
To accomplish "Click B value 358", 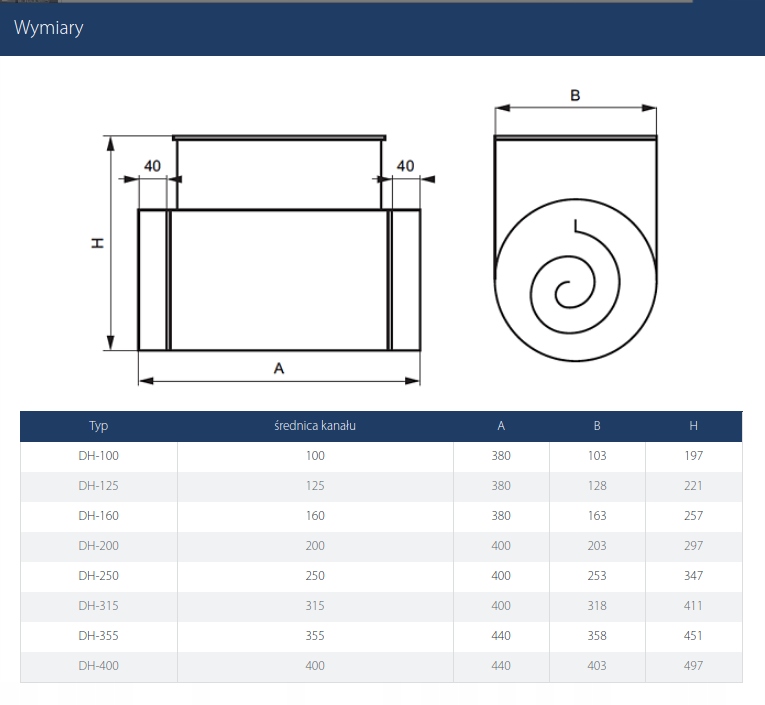I will [597, 636].
